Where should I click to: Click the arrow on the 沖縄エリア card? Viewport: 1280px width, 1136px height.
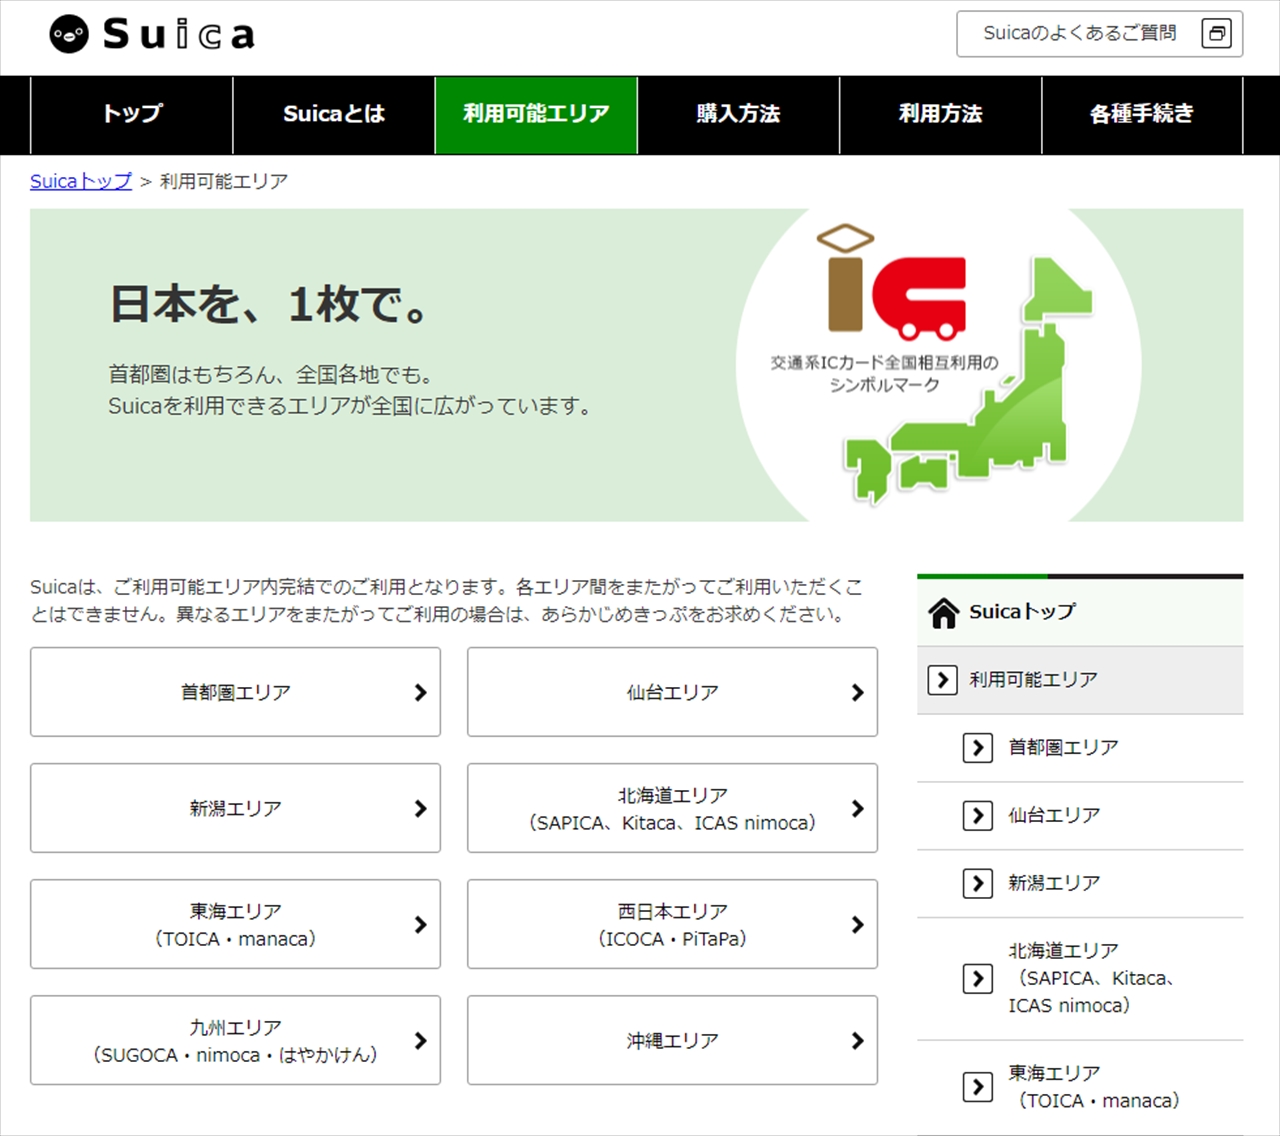click(857, 1040)
